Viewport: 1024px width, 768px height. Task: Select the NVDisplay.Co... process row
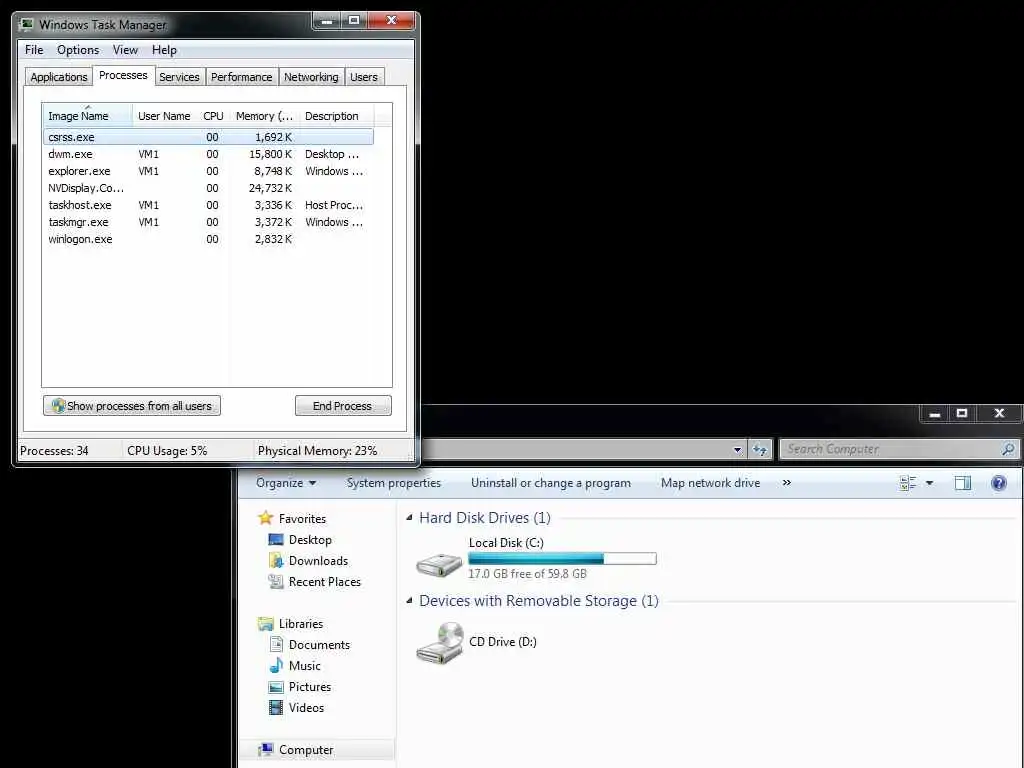208,188
